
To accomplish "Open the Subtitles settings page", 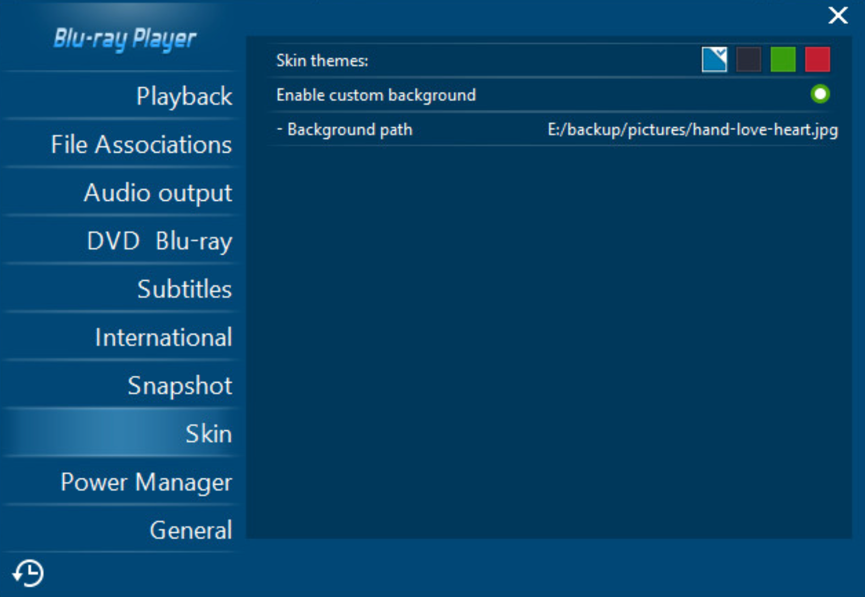I will pos(120,289).
